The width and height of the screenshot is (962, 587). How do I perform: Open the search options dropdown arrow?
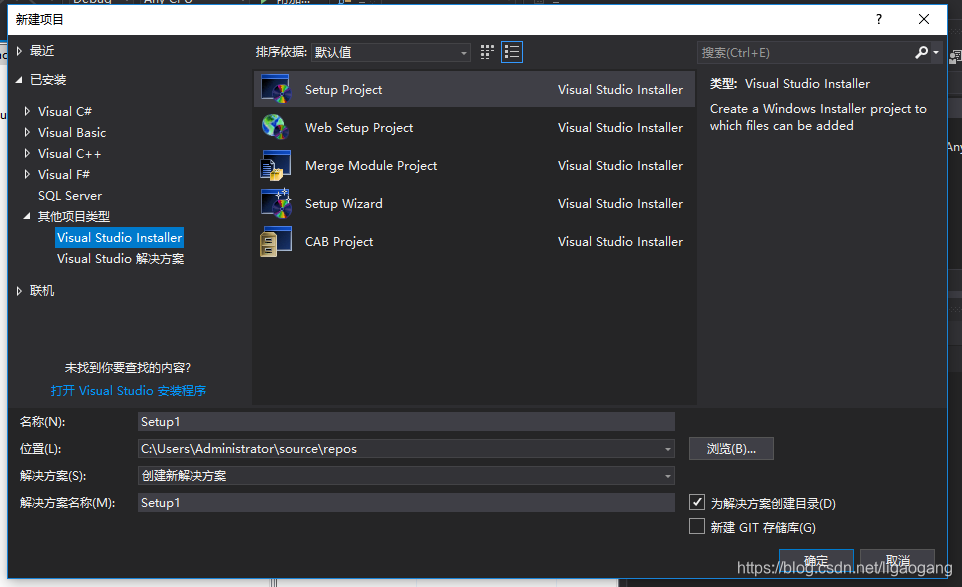tap(936, 53)
